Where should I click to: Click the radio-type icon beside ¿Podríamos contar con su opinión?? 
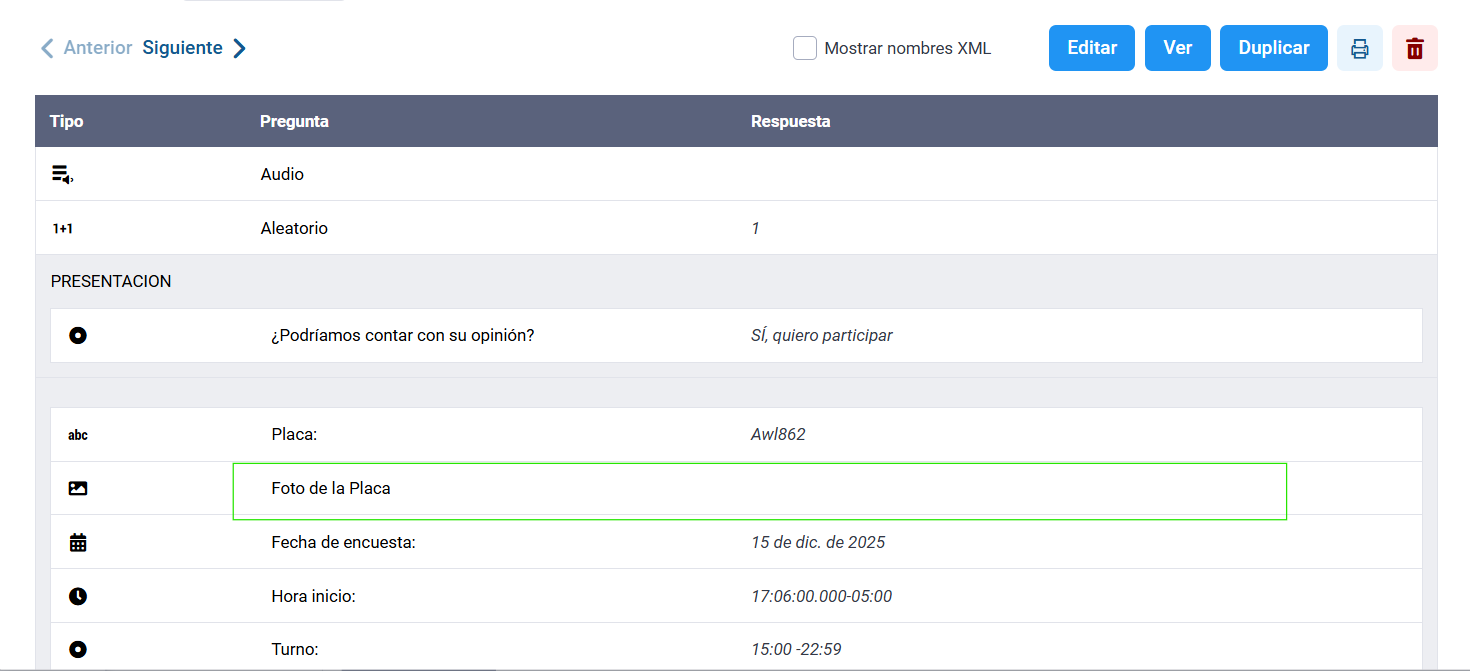(78, 336)
